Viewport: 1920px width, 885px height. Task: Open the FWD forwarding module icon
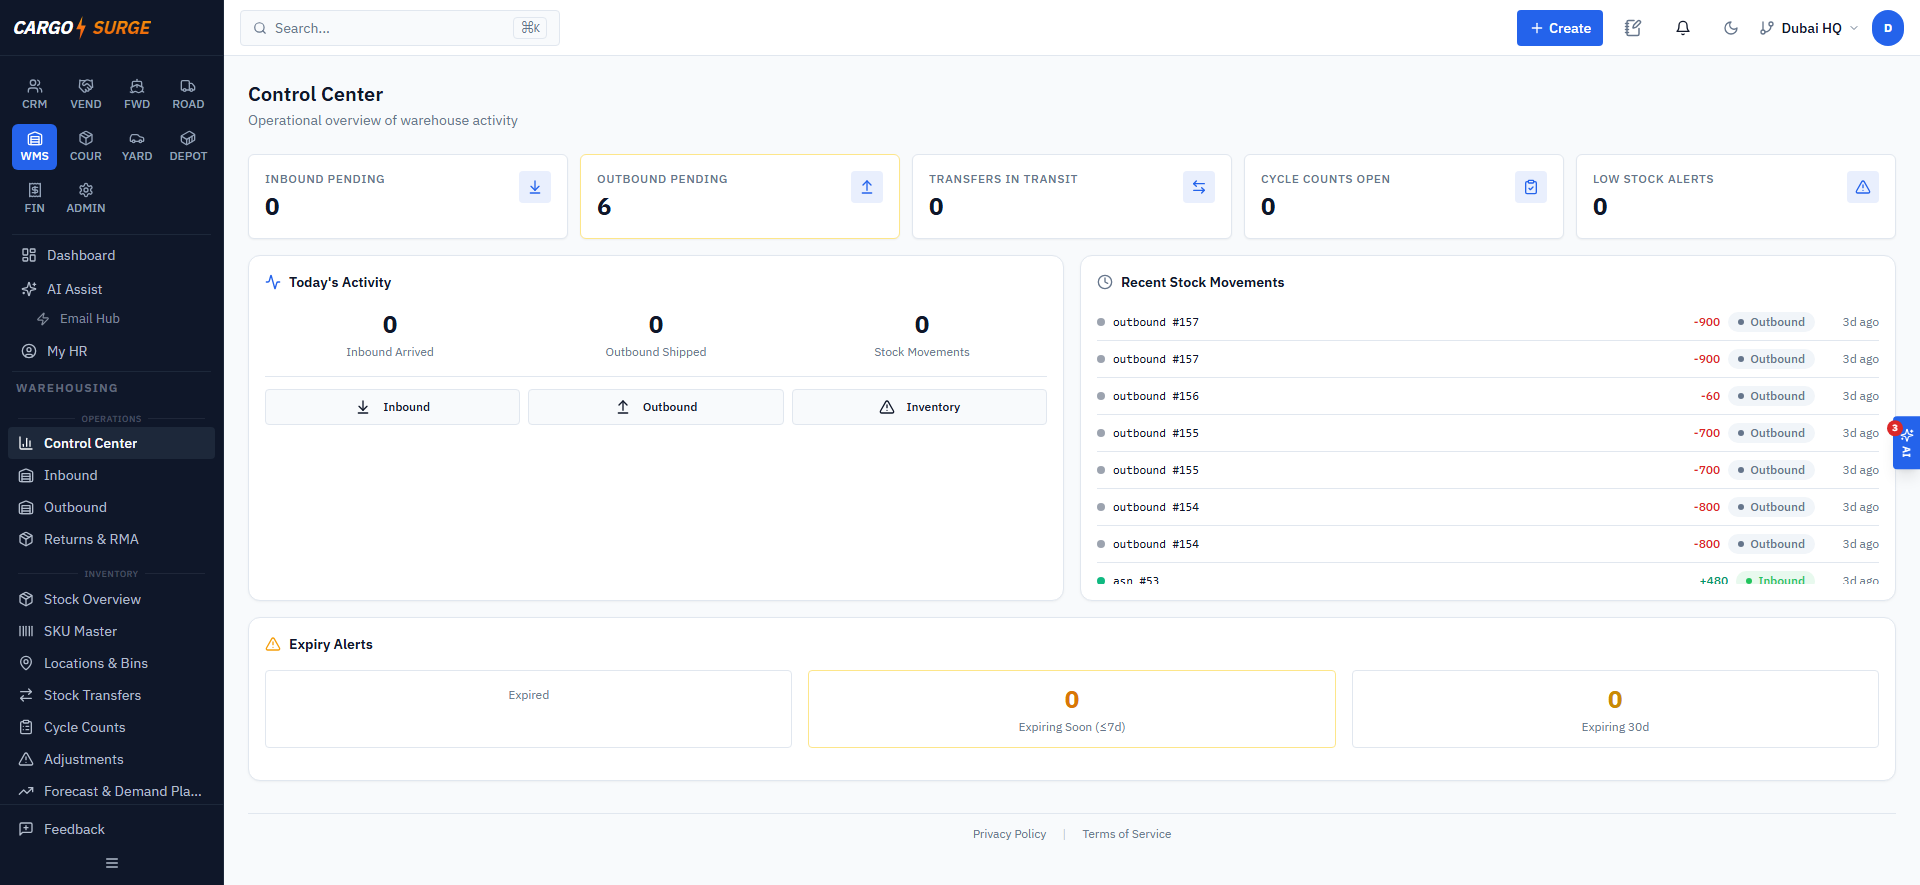137,94
